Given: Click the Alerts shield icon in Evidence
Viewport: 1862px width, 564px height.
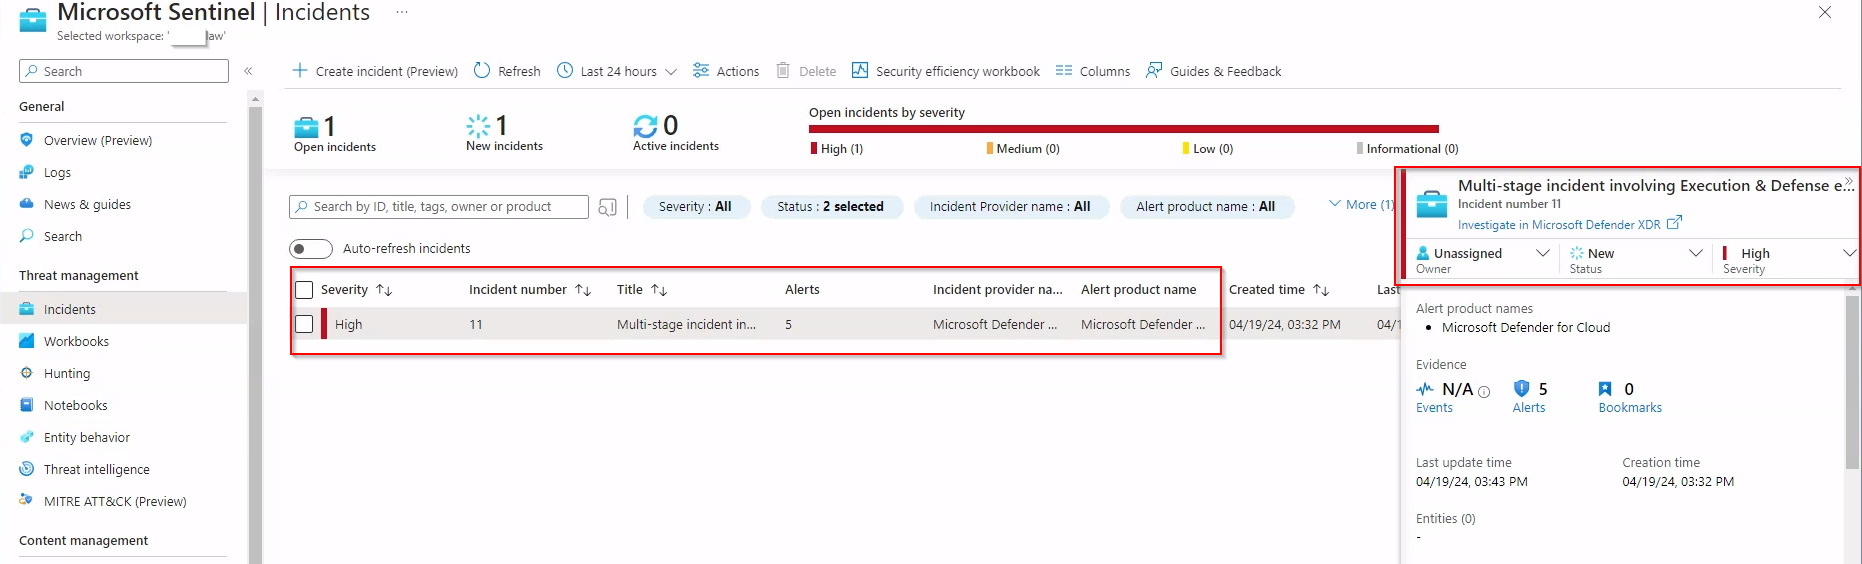Looking at the screenshot, I should (x=1521, y=389).
